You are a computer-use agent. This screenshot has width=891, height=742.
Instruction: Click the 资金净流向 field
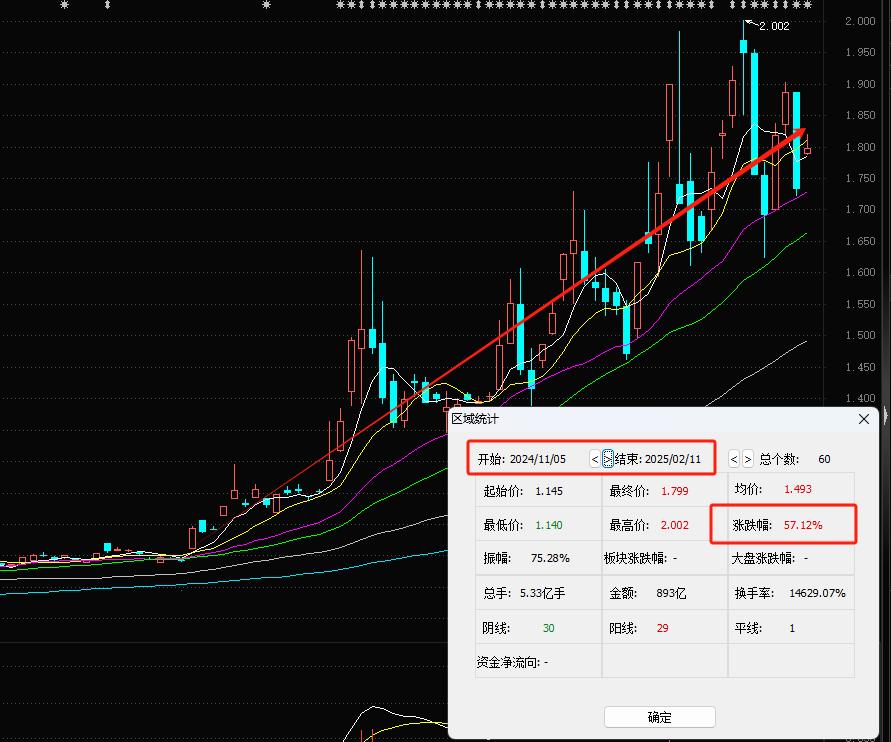(x=514, y=662)
